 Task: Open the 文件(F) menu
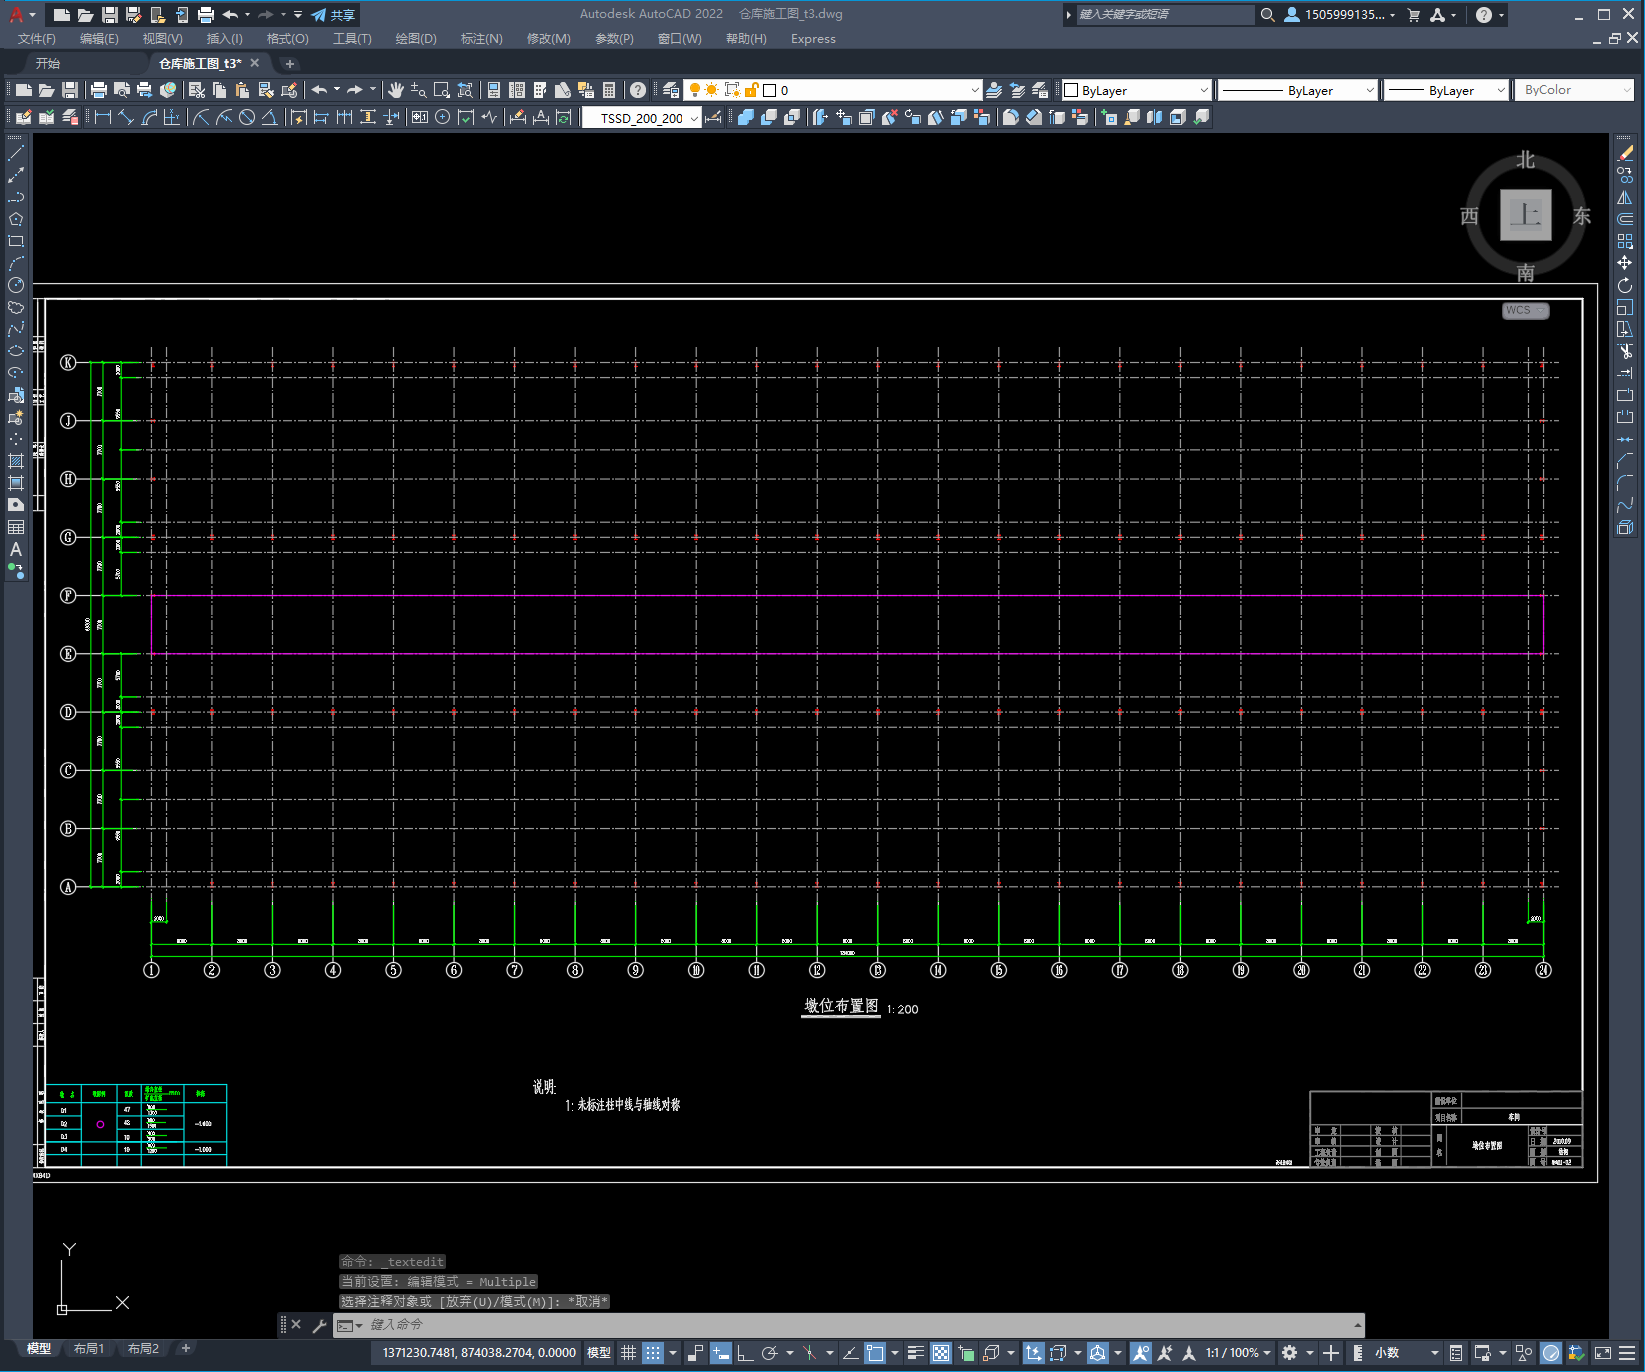click(x=37, y=39)
